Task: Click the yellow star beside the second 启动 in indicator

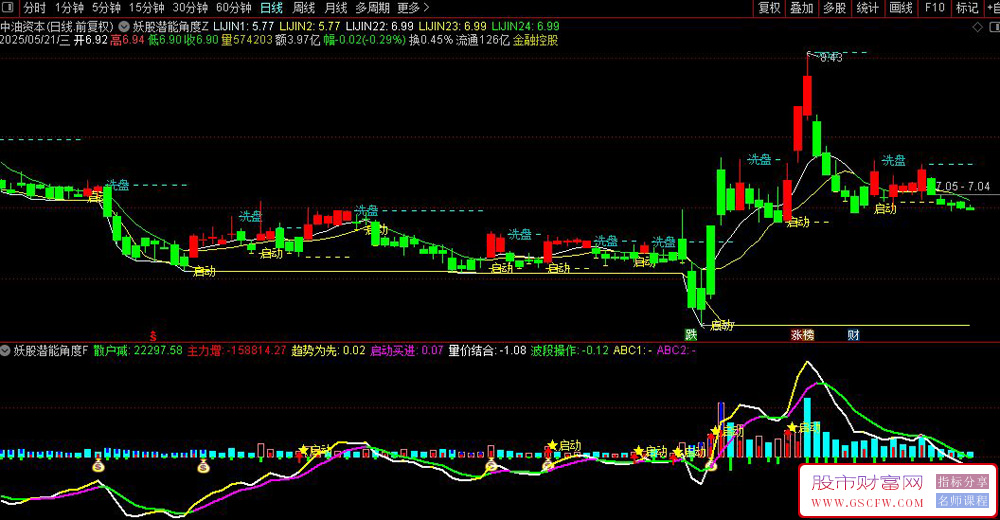Action: tap(552, 445)
